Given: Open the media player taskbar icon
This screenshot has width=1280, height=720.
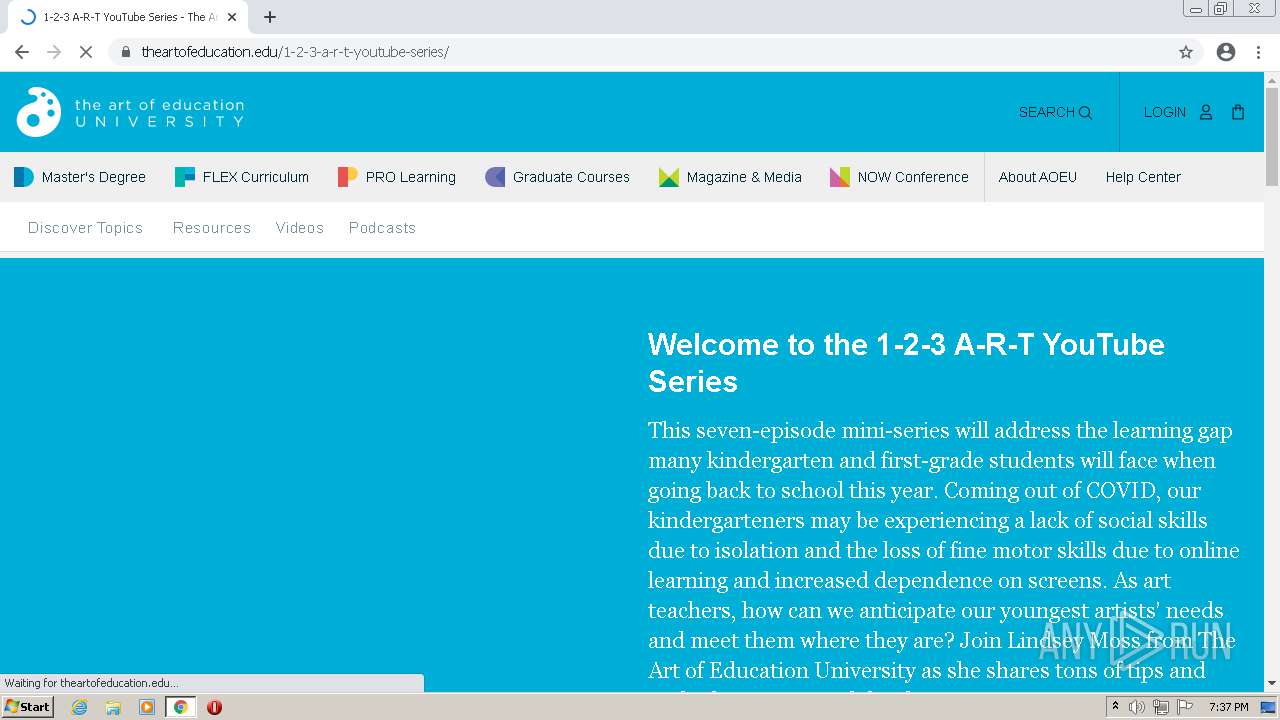Looking at the screenshot, I should tap(147, 707).
